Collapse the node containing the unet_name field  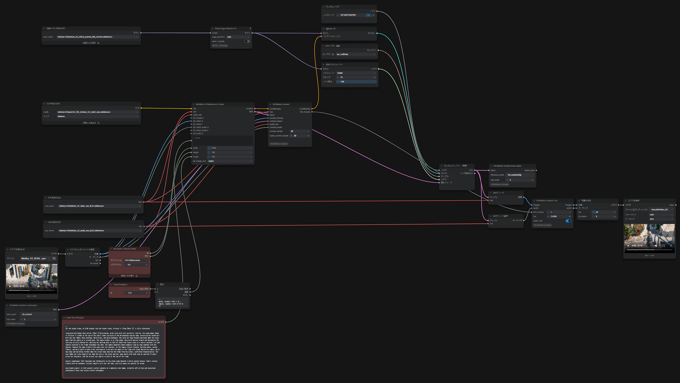[44, 29]
